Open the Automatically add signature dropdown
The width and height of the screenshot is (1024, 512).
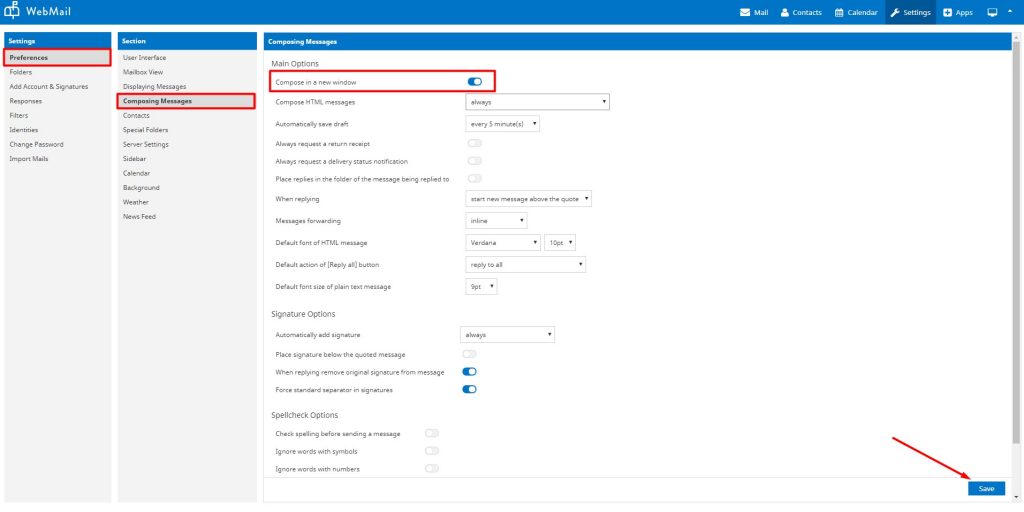point(507,334)
